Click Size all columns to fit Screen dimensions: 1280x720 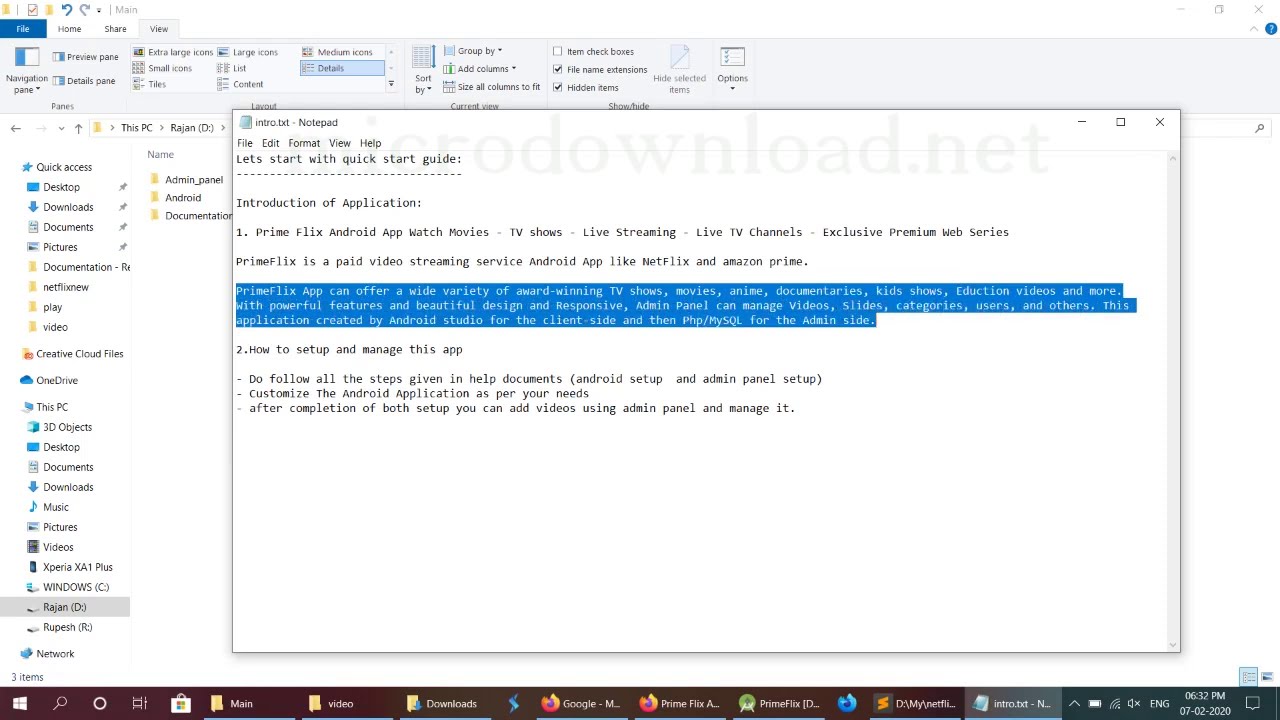point(491,87)
